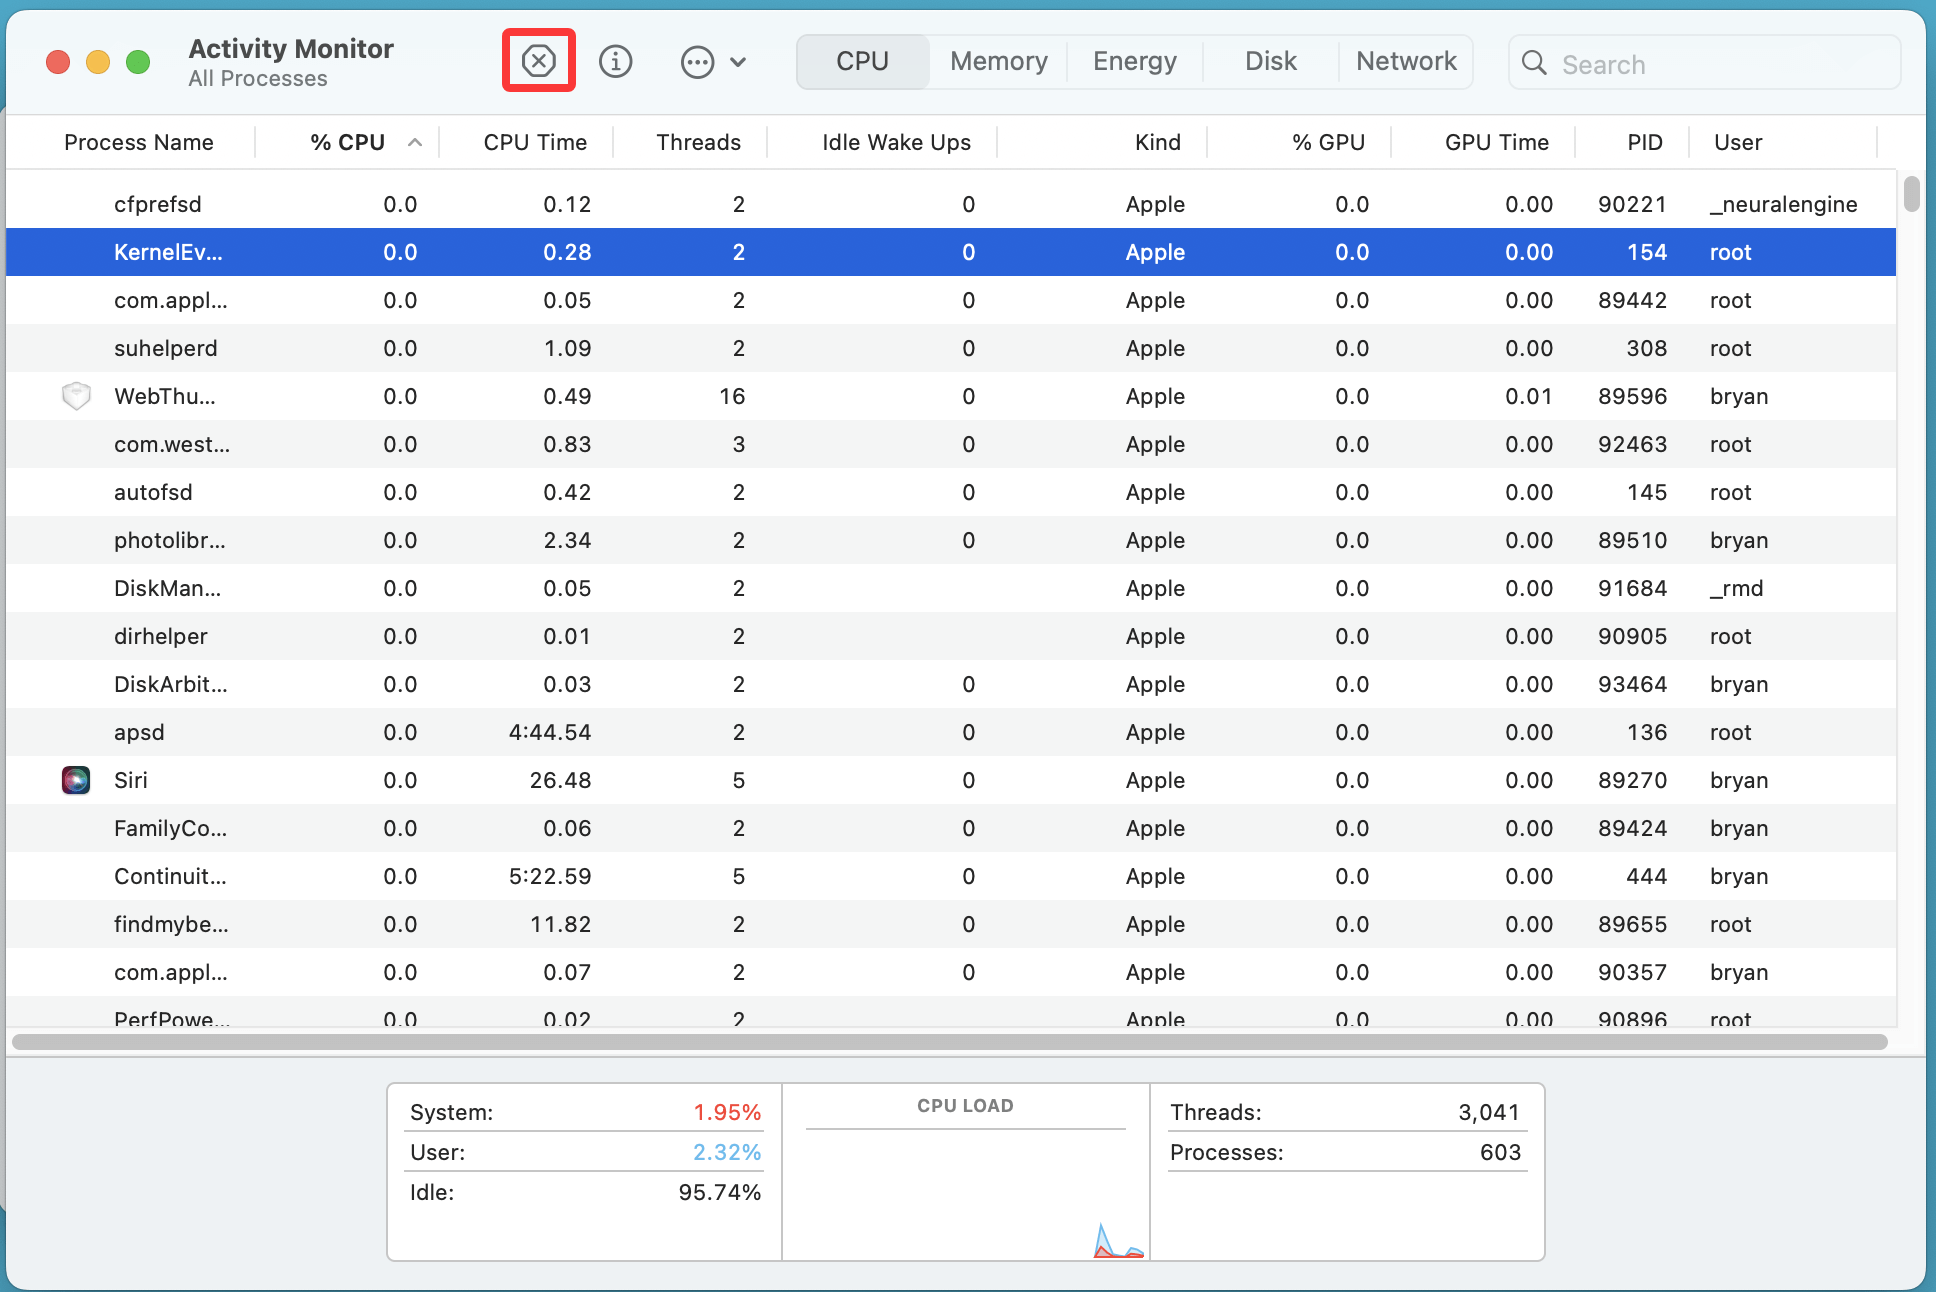
Task: Switch to the Memory tab
Action: tap(997, 61)
